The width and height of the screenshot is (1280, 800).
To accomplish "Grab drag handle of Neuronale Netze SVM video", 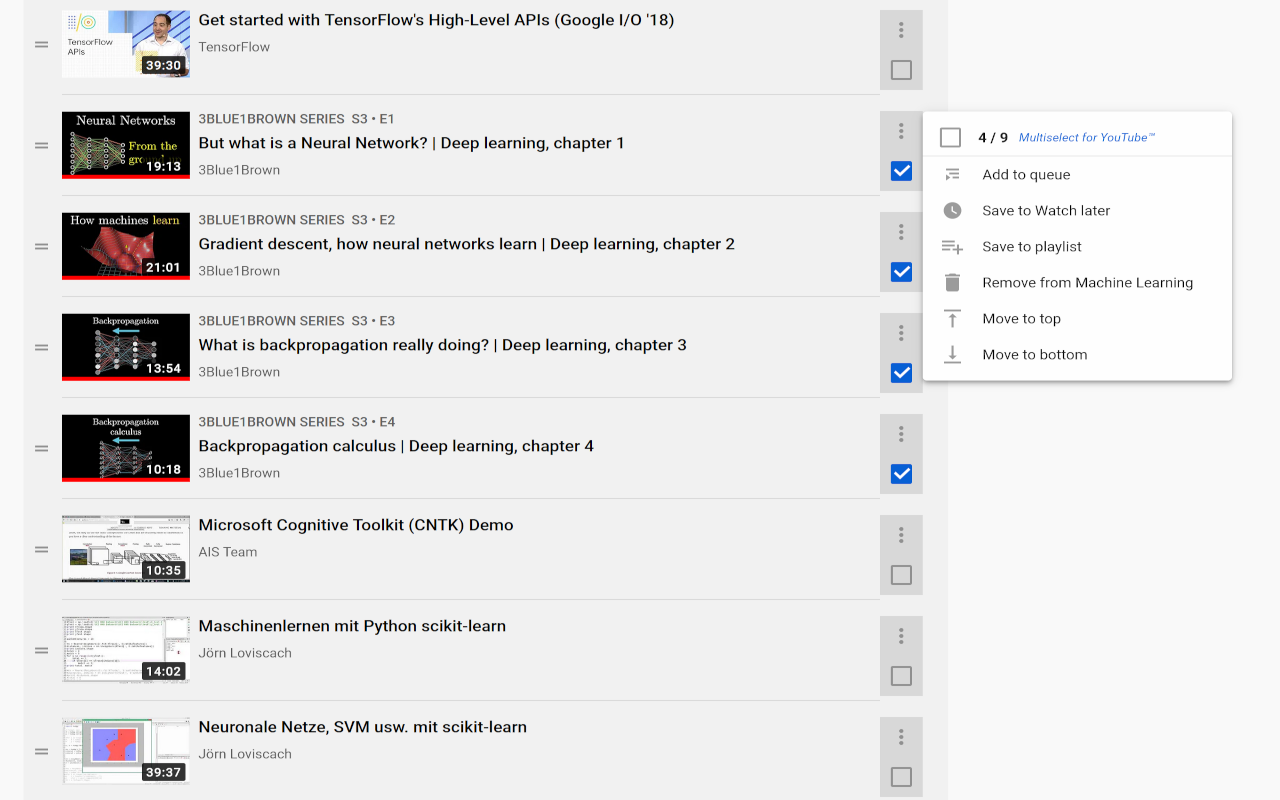I will point(42,751).
